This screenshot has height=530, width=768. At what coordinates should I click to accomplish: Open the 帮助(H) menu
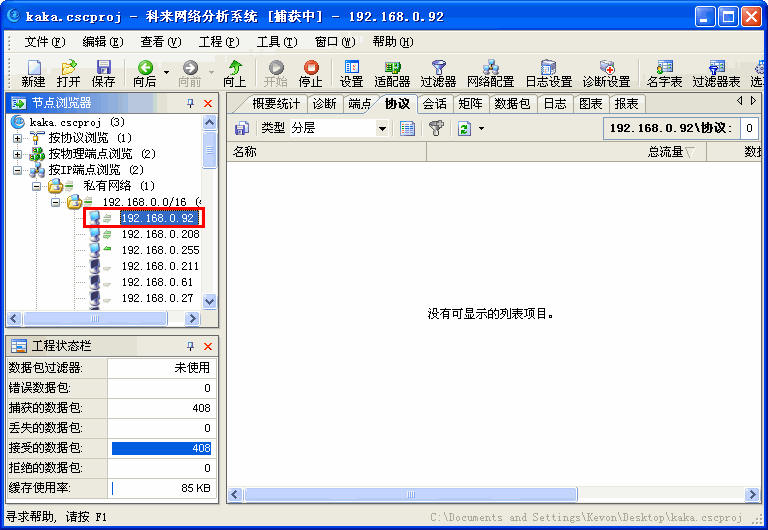[393, 42]
